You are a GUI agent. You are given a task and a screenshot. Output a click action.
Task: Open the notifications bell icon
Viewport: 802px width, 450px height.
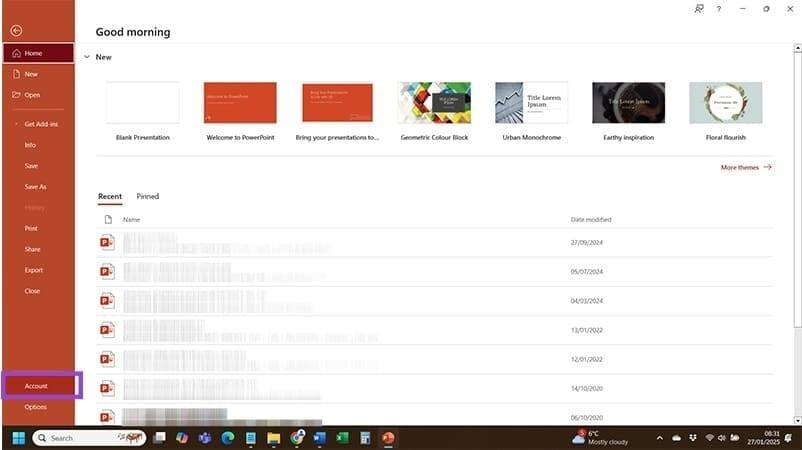click(788, 438)
